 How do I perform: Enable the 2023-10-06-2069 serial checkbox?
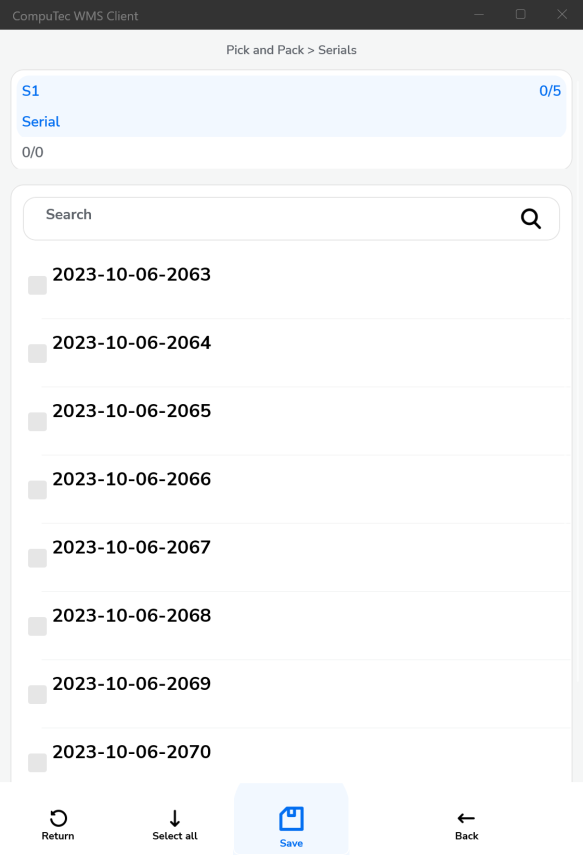(37, 694)
